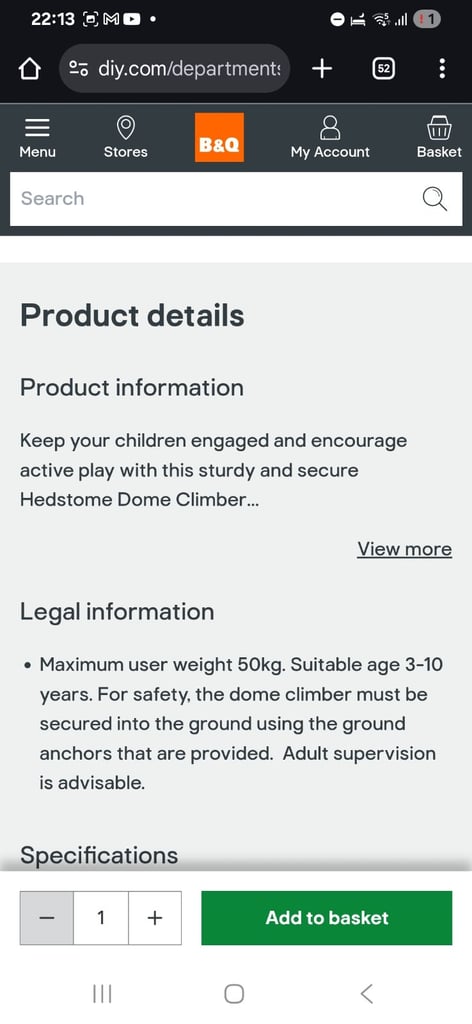This screenshot has width=472, height=1024.
Task: Decrease quantity with minus button
Action: pyautogui.click(x=46, y=918)
